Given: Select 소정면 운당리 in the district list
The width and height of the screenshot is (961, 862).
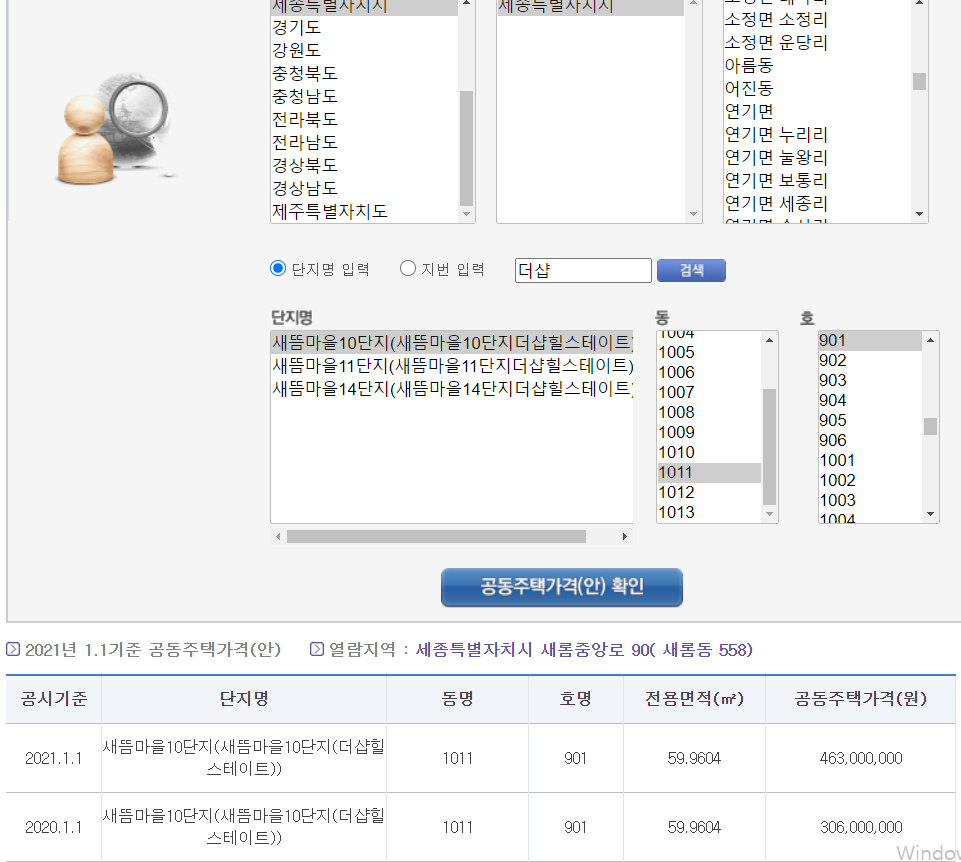Looking at the screenshot, I should (x=817, y=42).
